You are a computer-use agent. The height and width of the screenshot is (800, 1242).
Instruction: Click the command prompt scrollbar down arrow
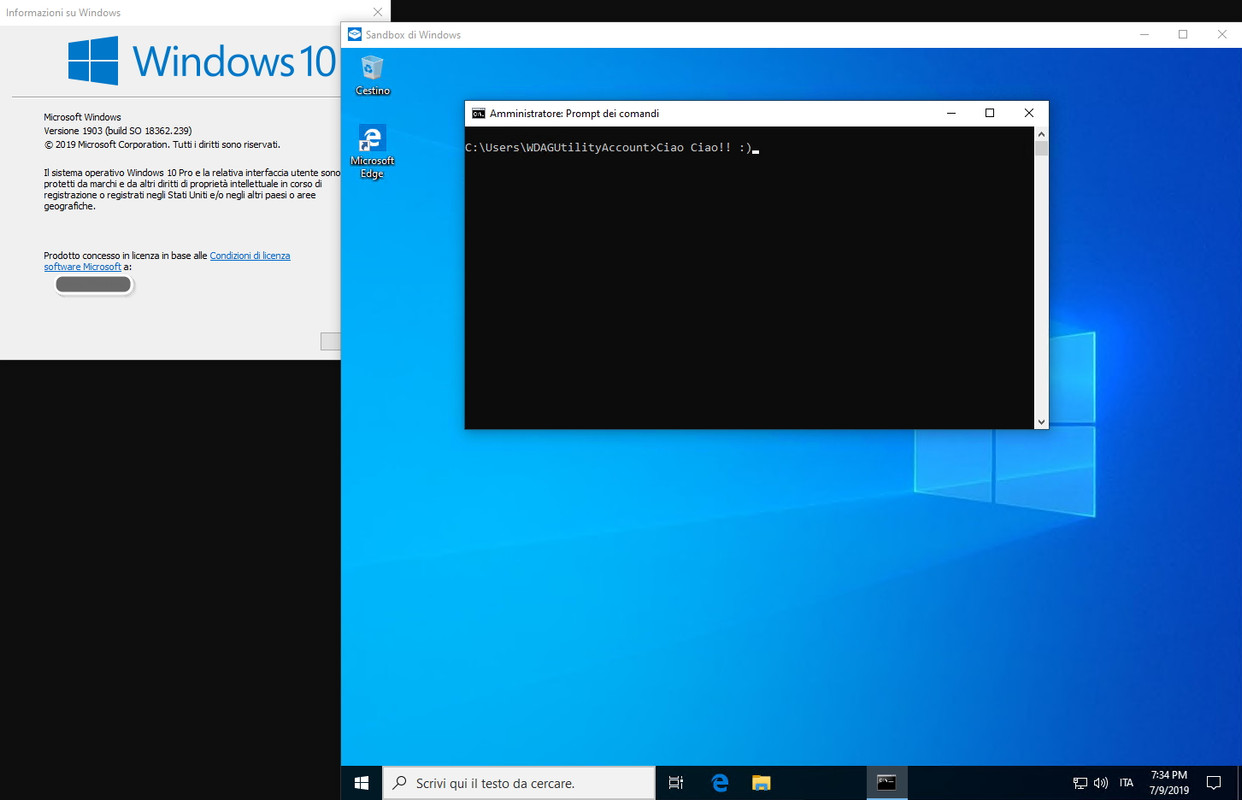(1041, 422)
